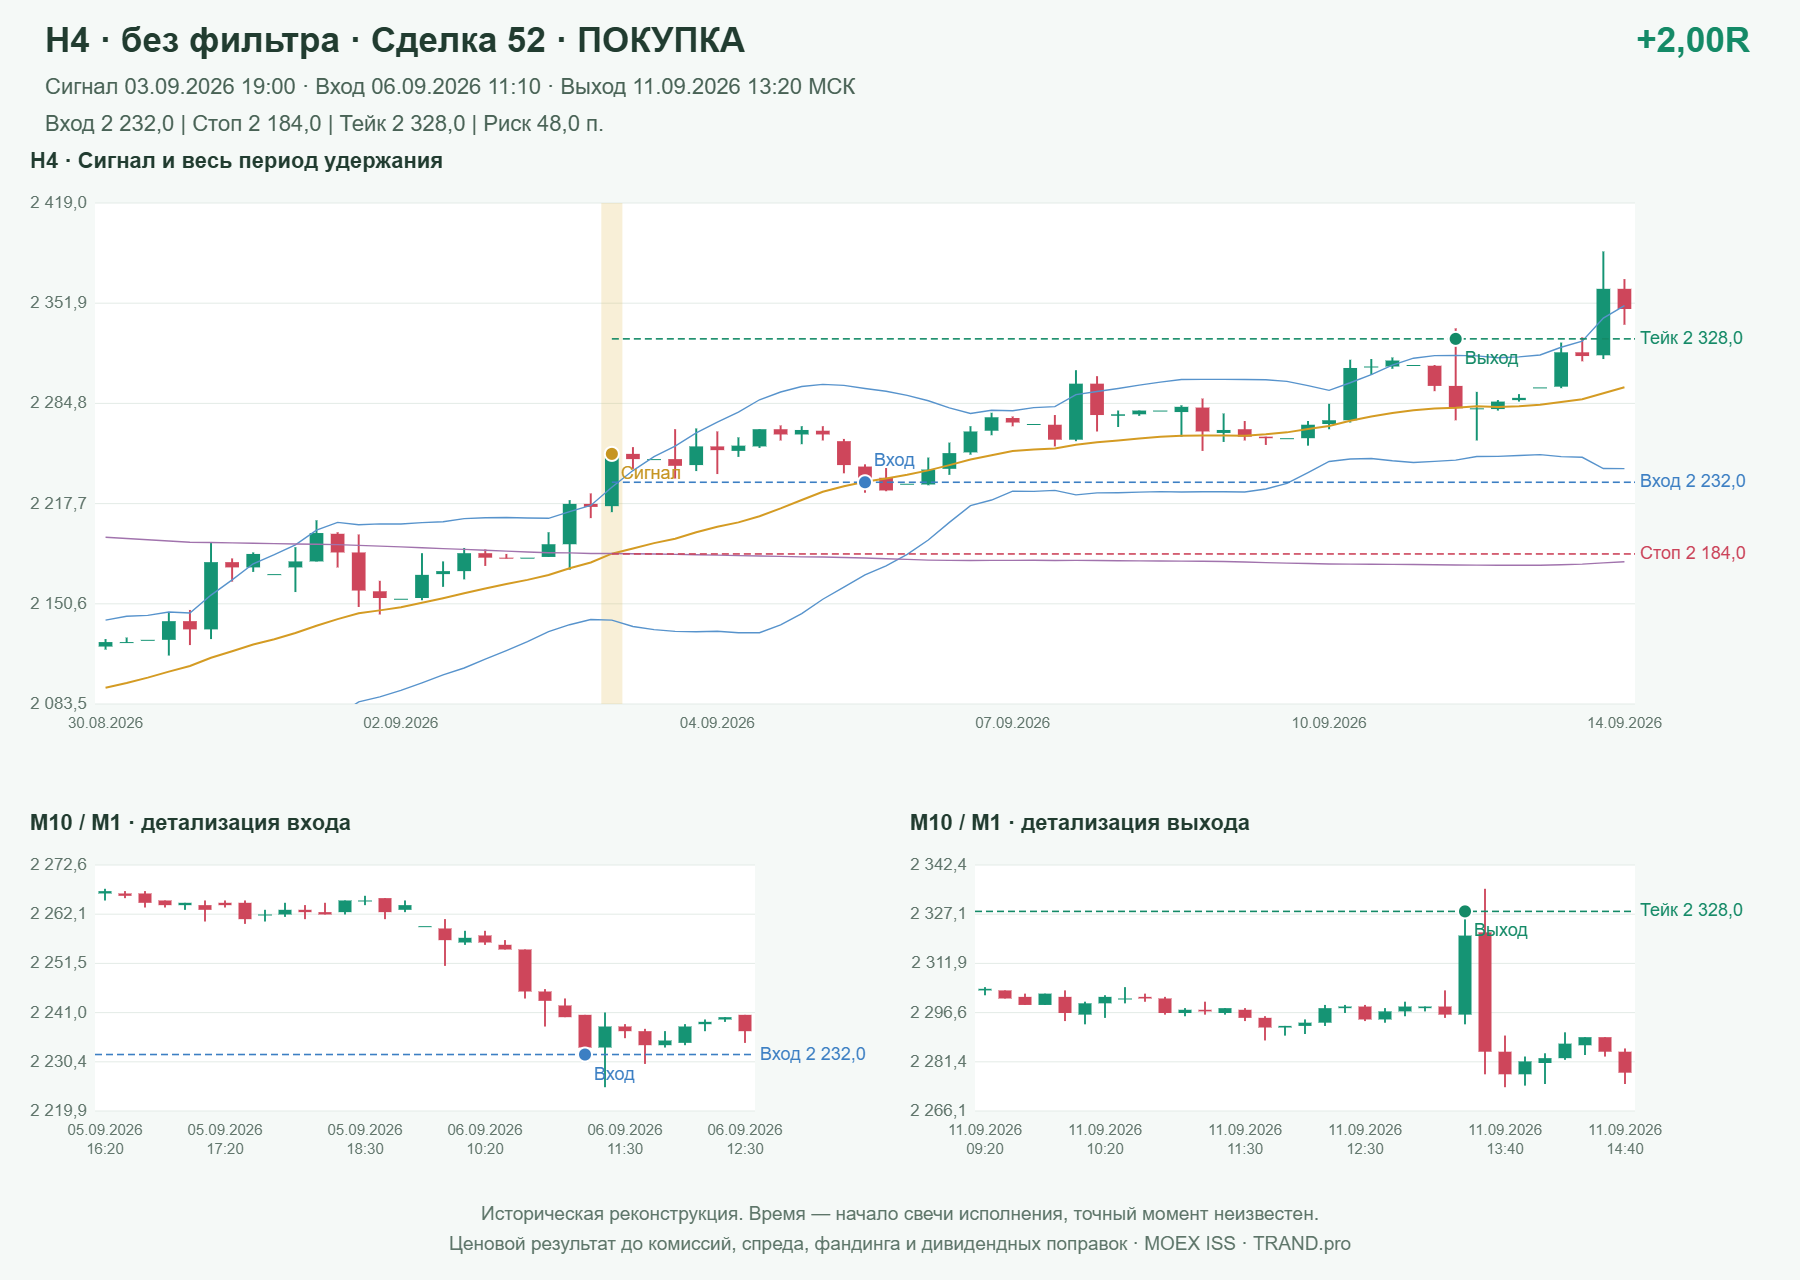Viewport: 1800px width, 1280px height.
Task: Click the 'H4 · Сигнал и весь период удержания' heading
Action: coord(236,161)
